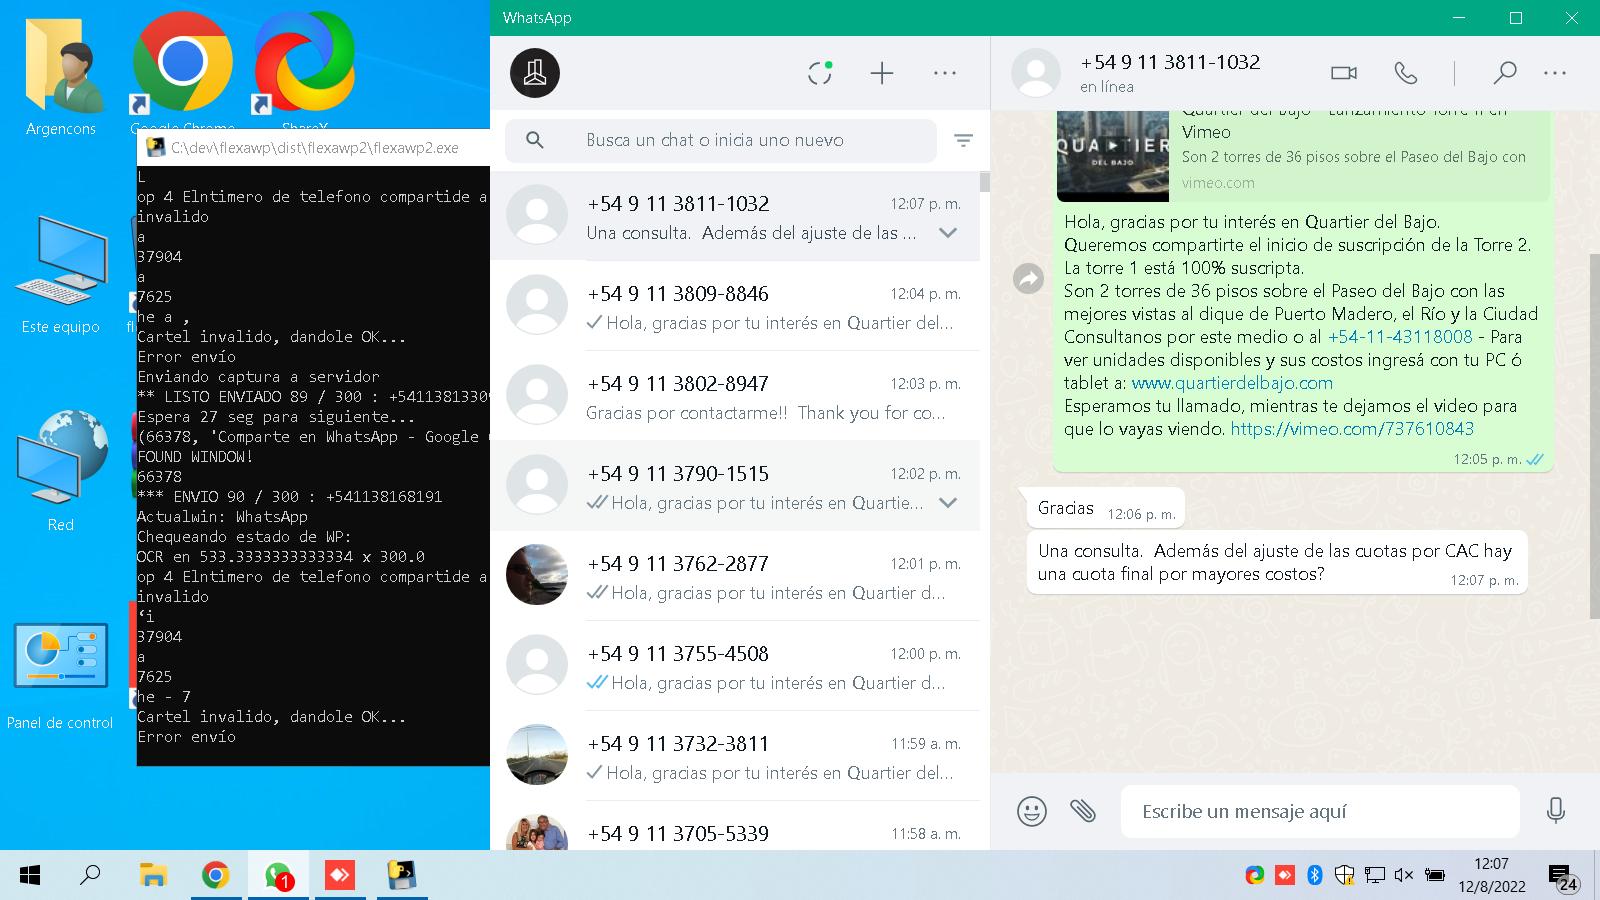
Task: Open File Explorer from taskbar
Action: point(153,876)
